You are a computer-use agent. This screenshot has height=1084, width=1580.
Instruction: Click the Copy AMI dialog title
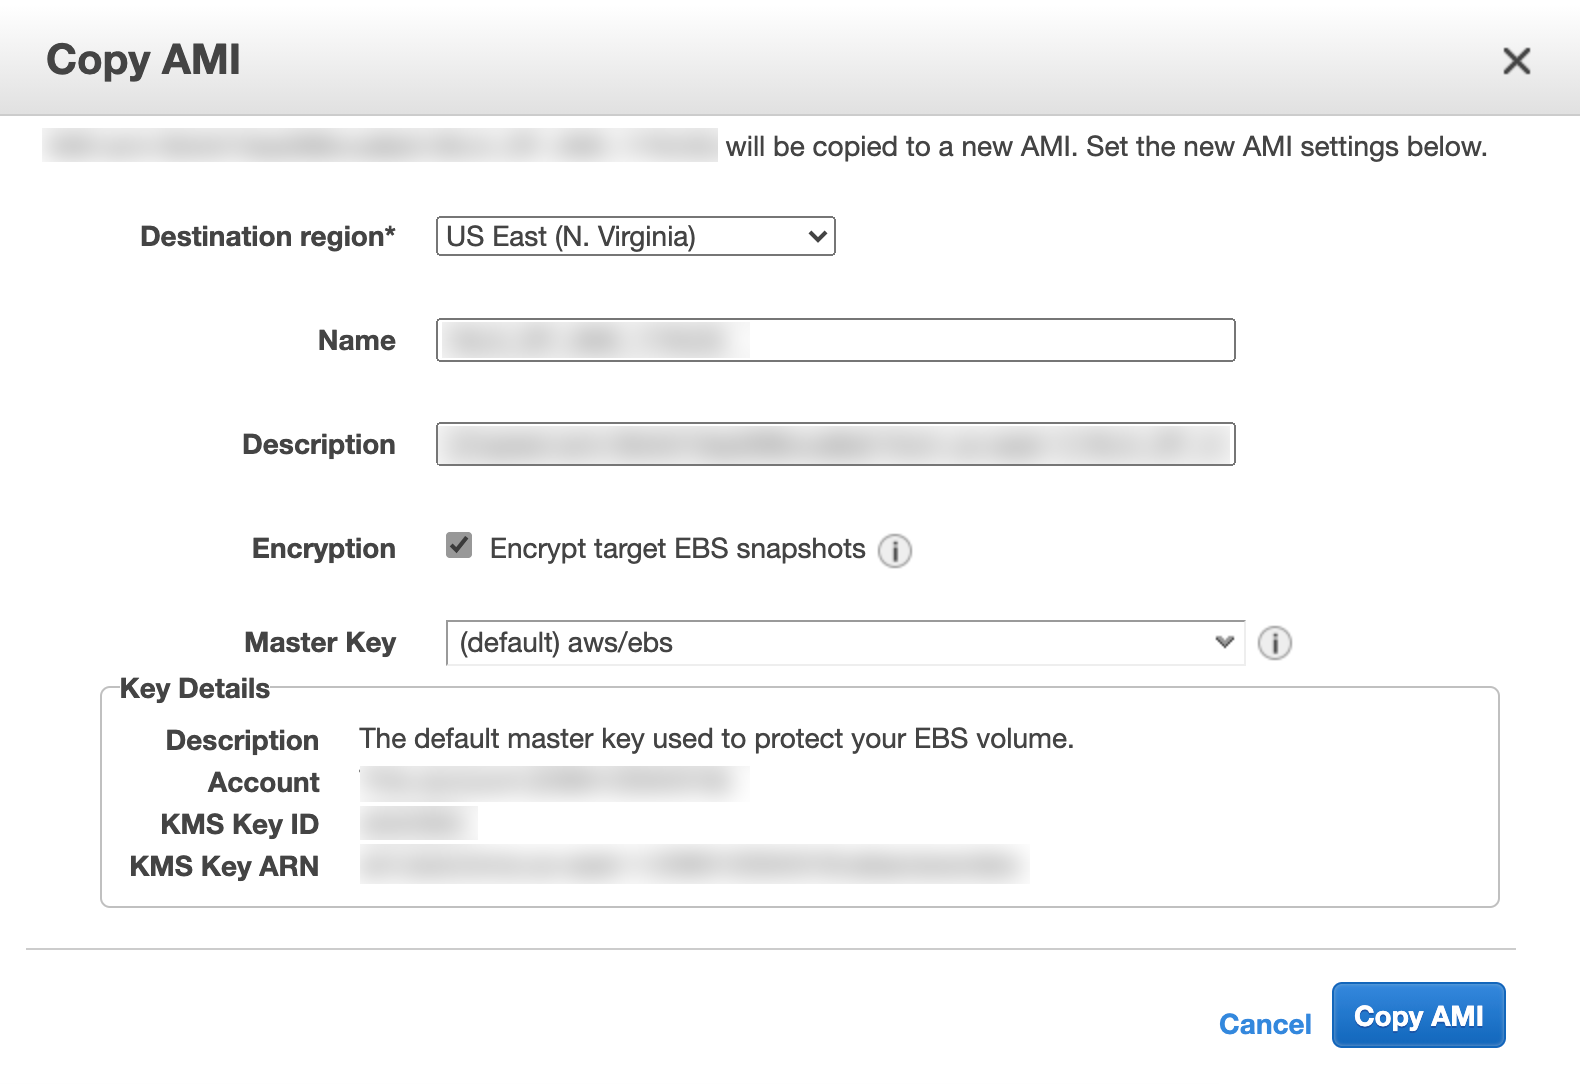pos(143,60)
